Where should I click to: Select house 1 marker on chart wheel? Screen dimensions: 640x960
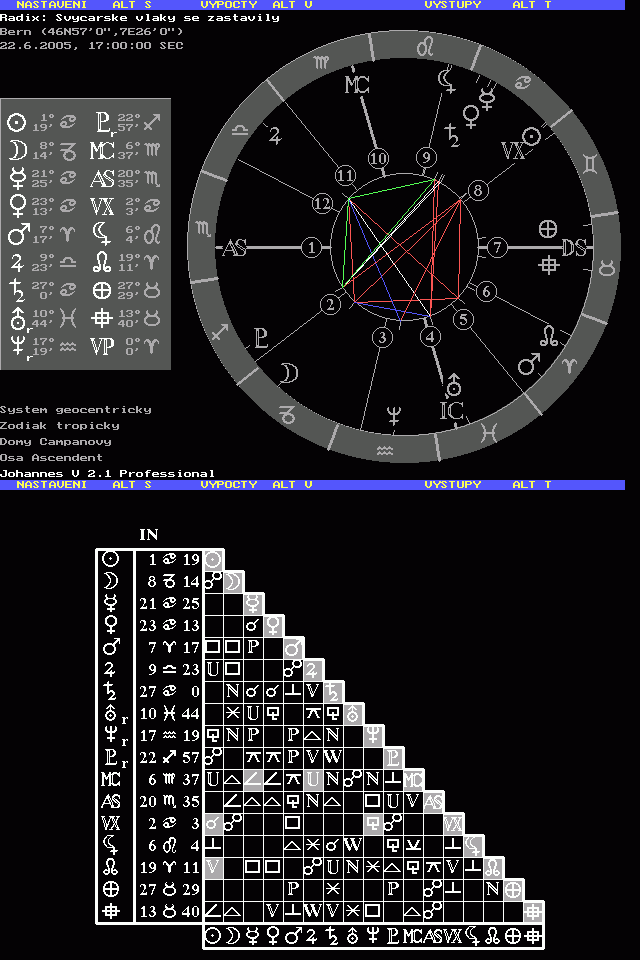[313, 247]
